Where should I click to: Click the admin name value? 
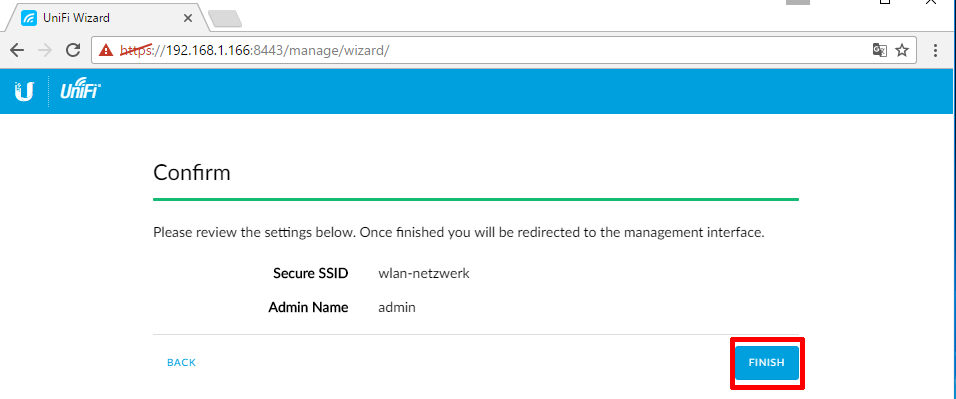tap(397, 307)
